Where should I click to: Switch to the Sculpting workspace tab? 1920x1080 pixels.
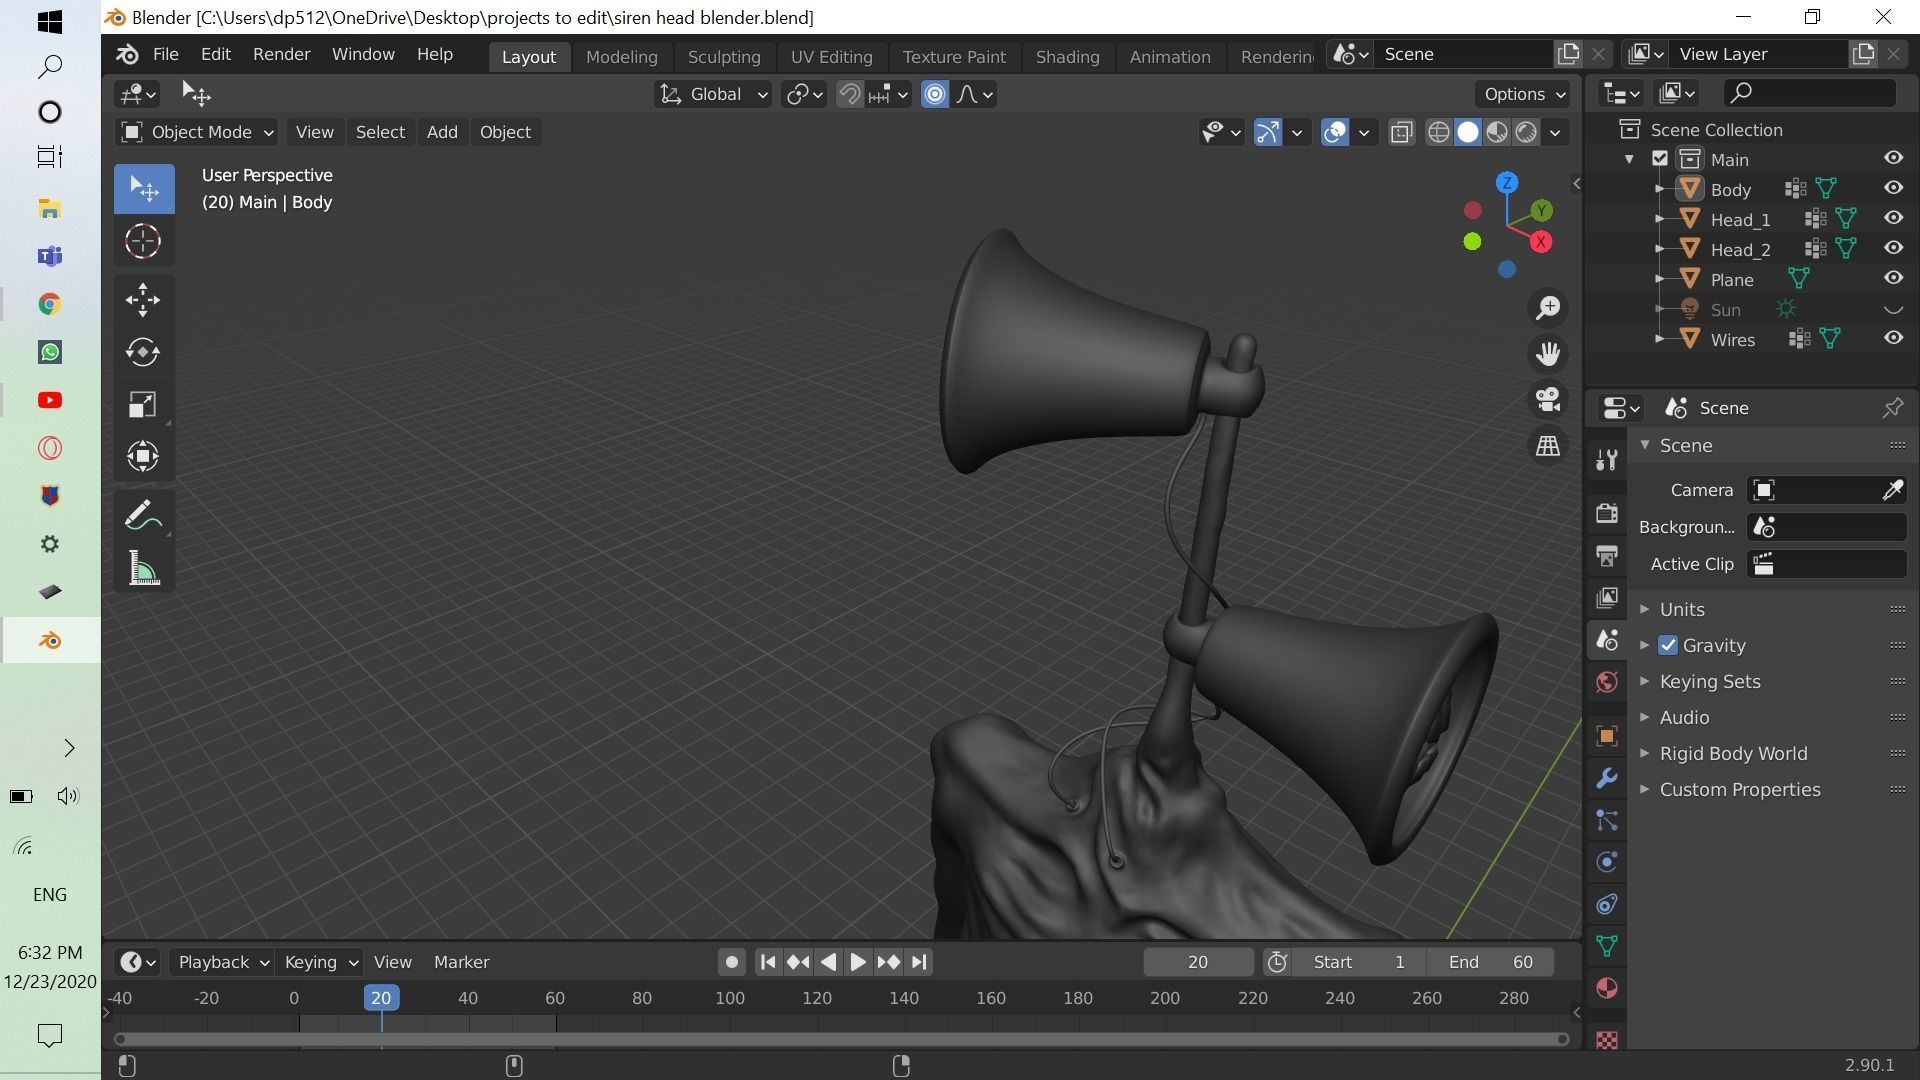724,57
